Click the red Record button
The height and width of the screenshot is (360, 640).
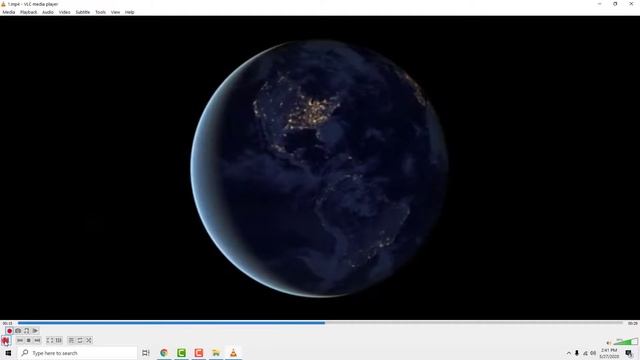click(x=9, y=331)
